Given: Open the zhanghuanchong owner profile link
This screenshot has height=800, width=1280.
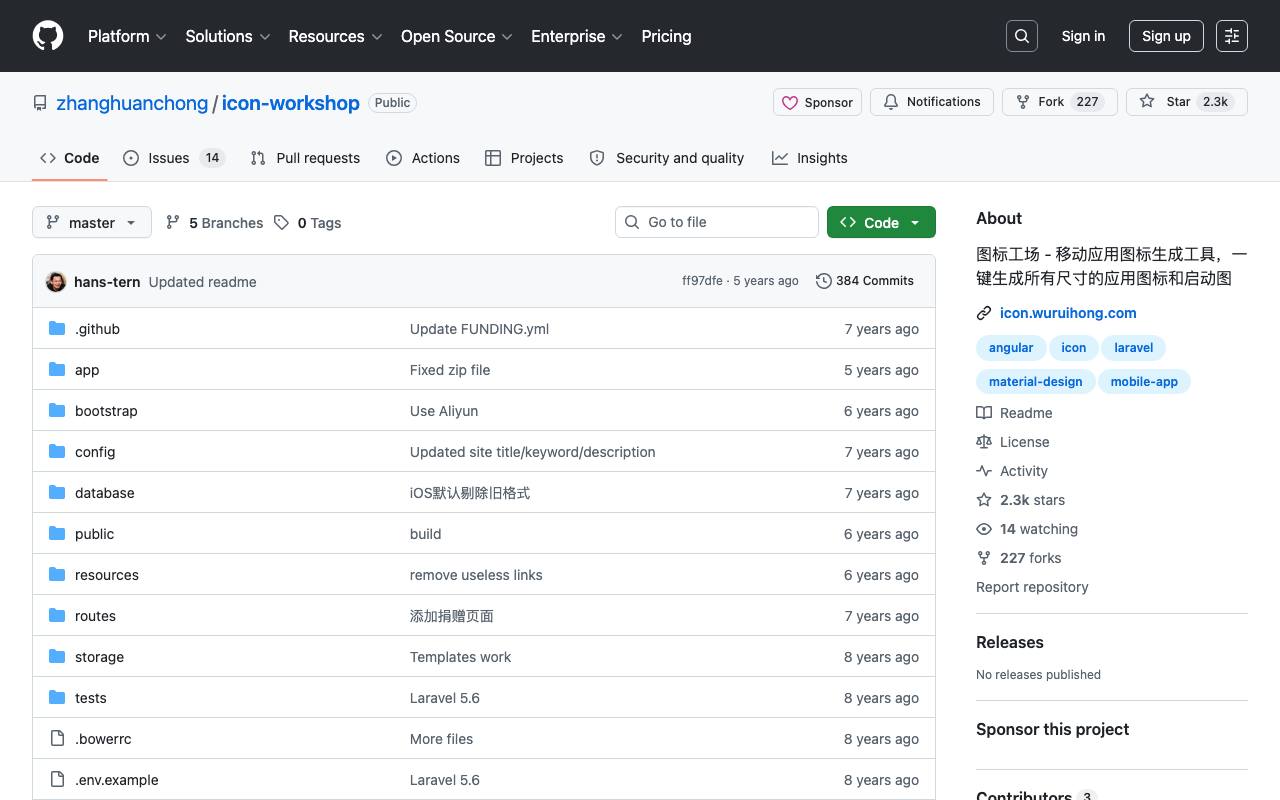Looking at the screenshot, I should (132, 103).
